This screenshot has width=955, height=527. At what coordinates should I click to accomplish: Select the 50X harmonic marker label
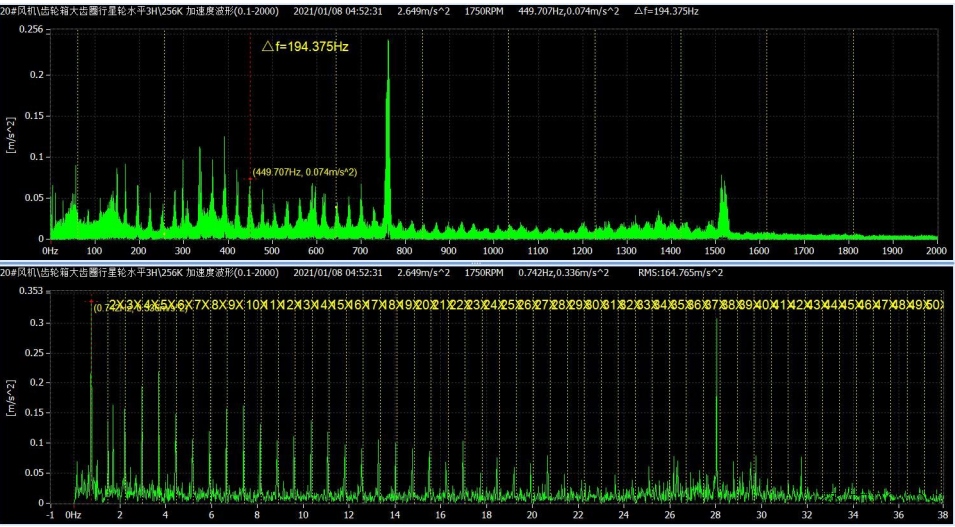[x=935, y=304]
